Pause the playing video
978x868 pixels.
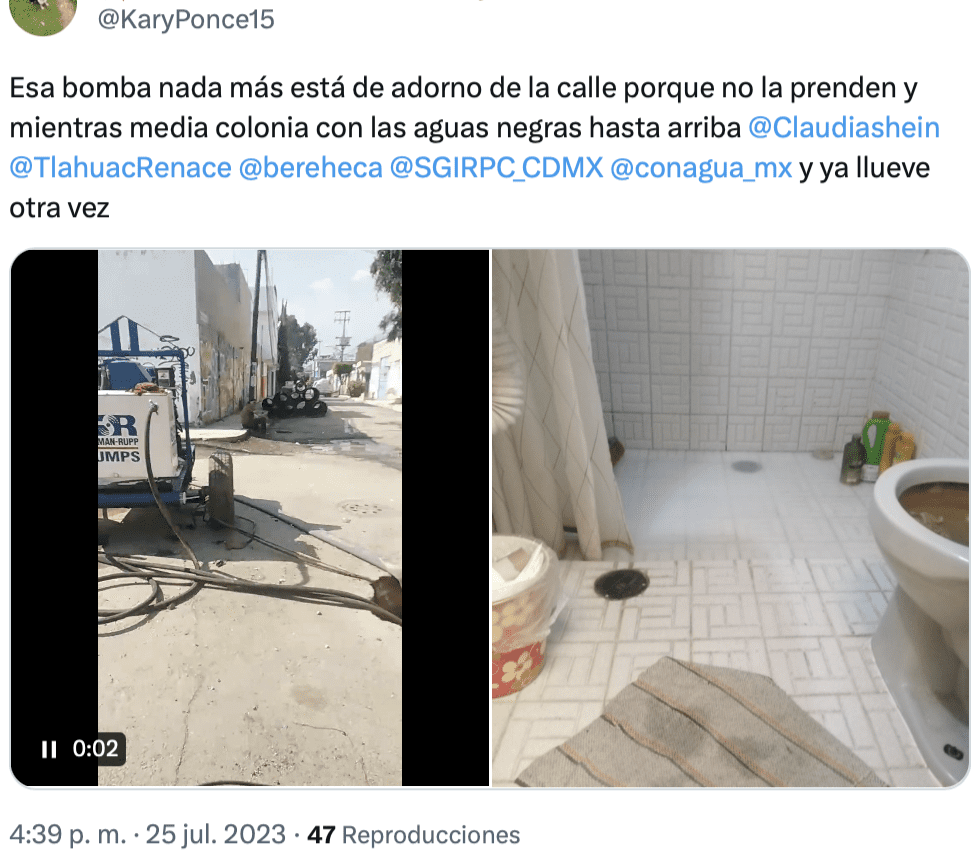[x=49, y=749]
